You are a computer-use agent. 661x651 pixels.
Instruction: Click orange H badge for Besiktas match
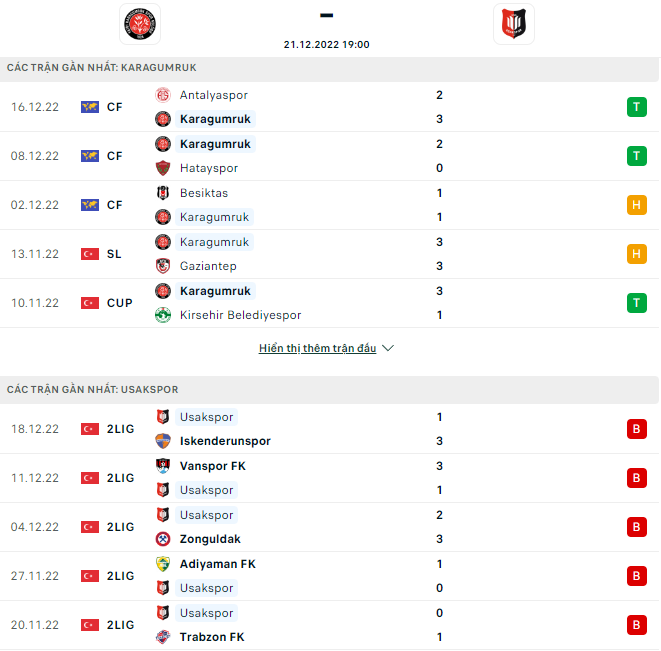[637, 205]
